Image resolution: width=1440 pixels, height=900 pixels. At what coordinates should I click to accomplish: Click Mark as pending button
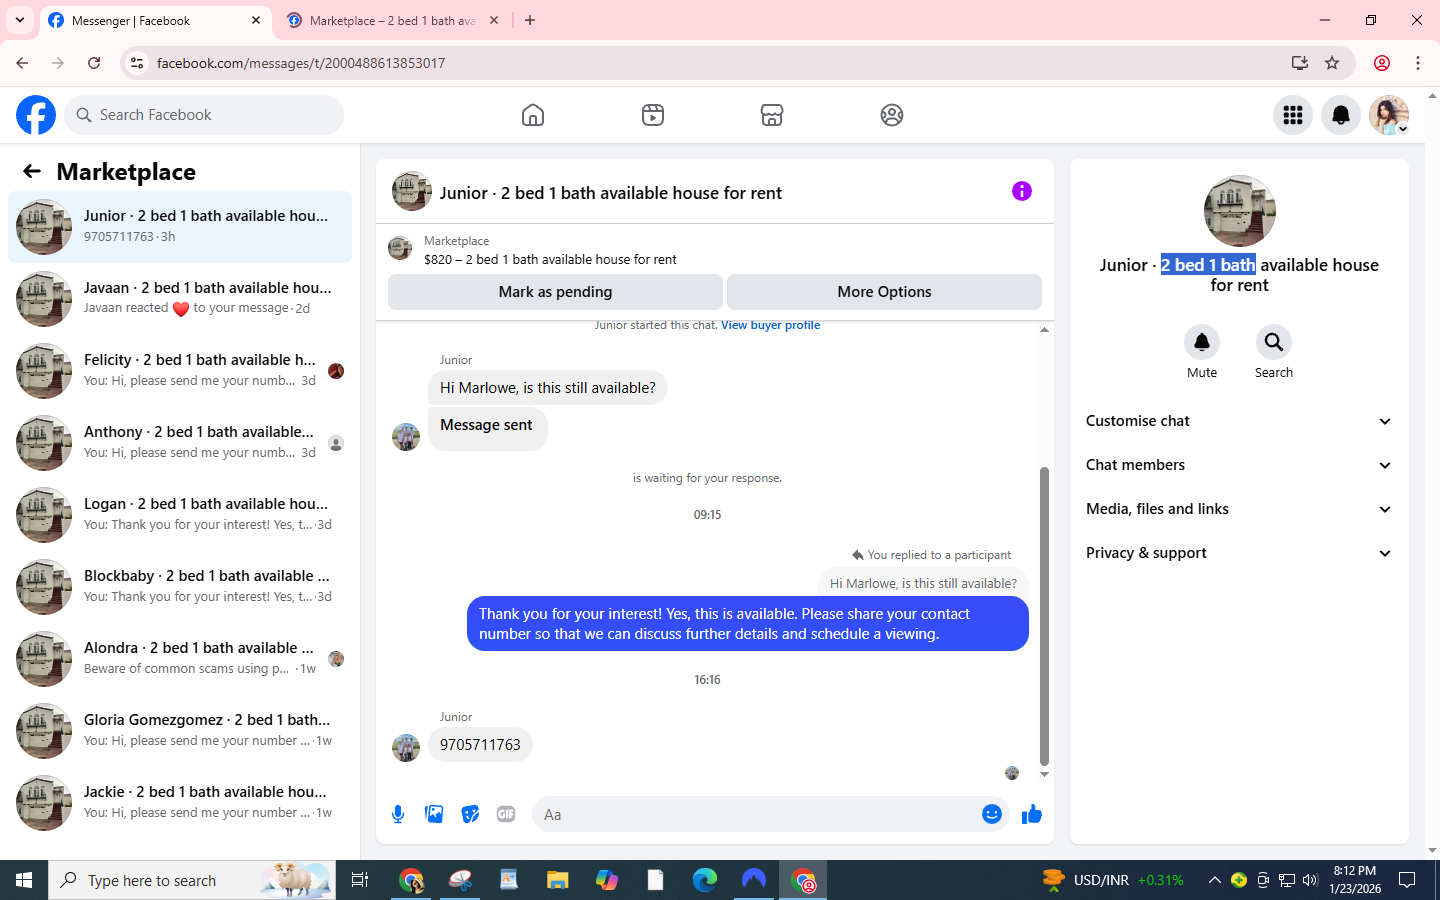[x=555, y=292]
